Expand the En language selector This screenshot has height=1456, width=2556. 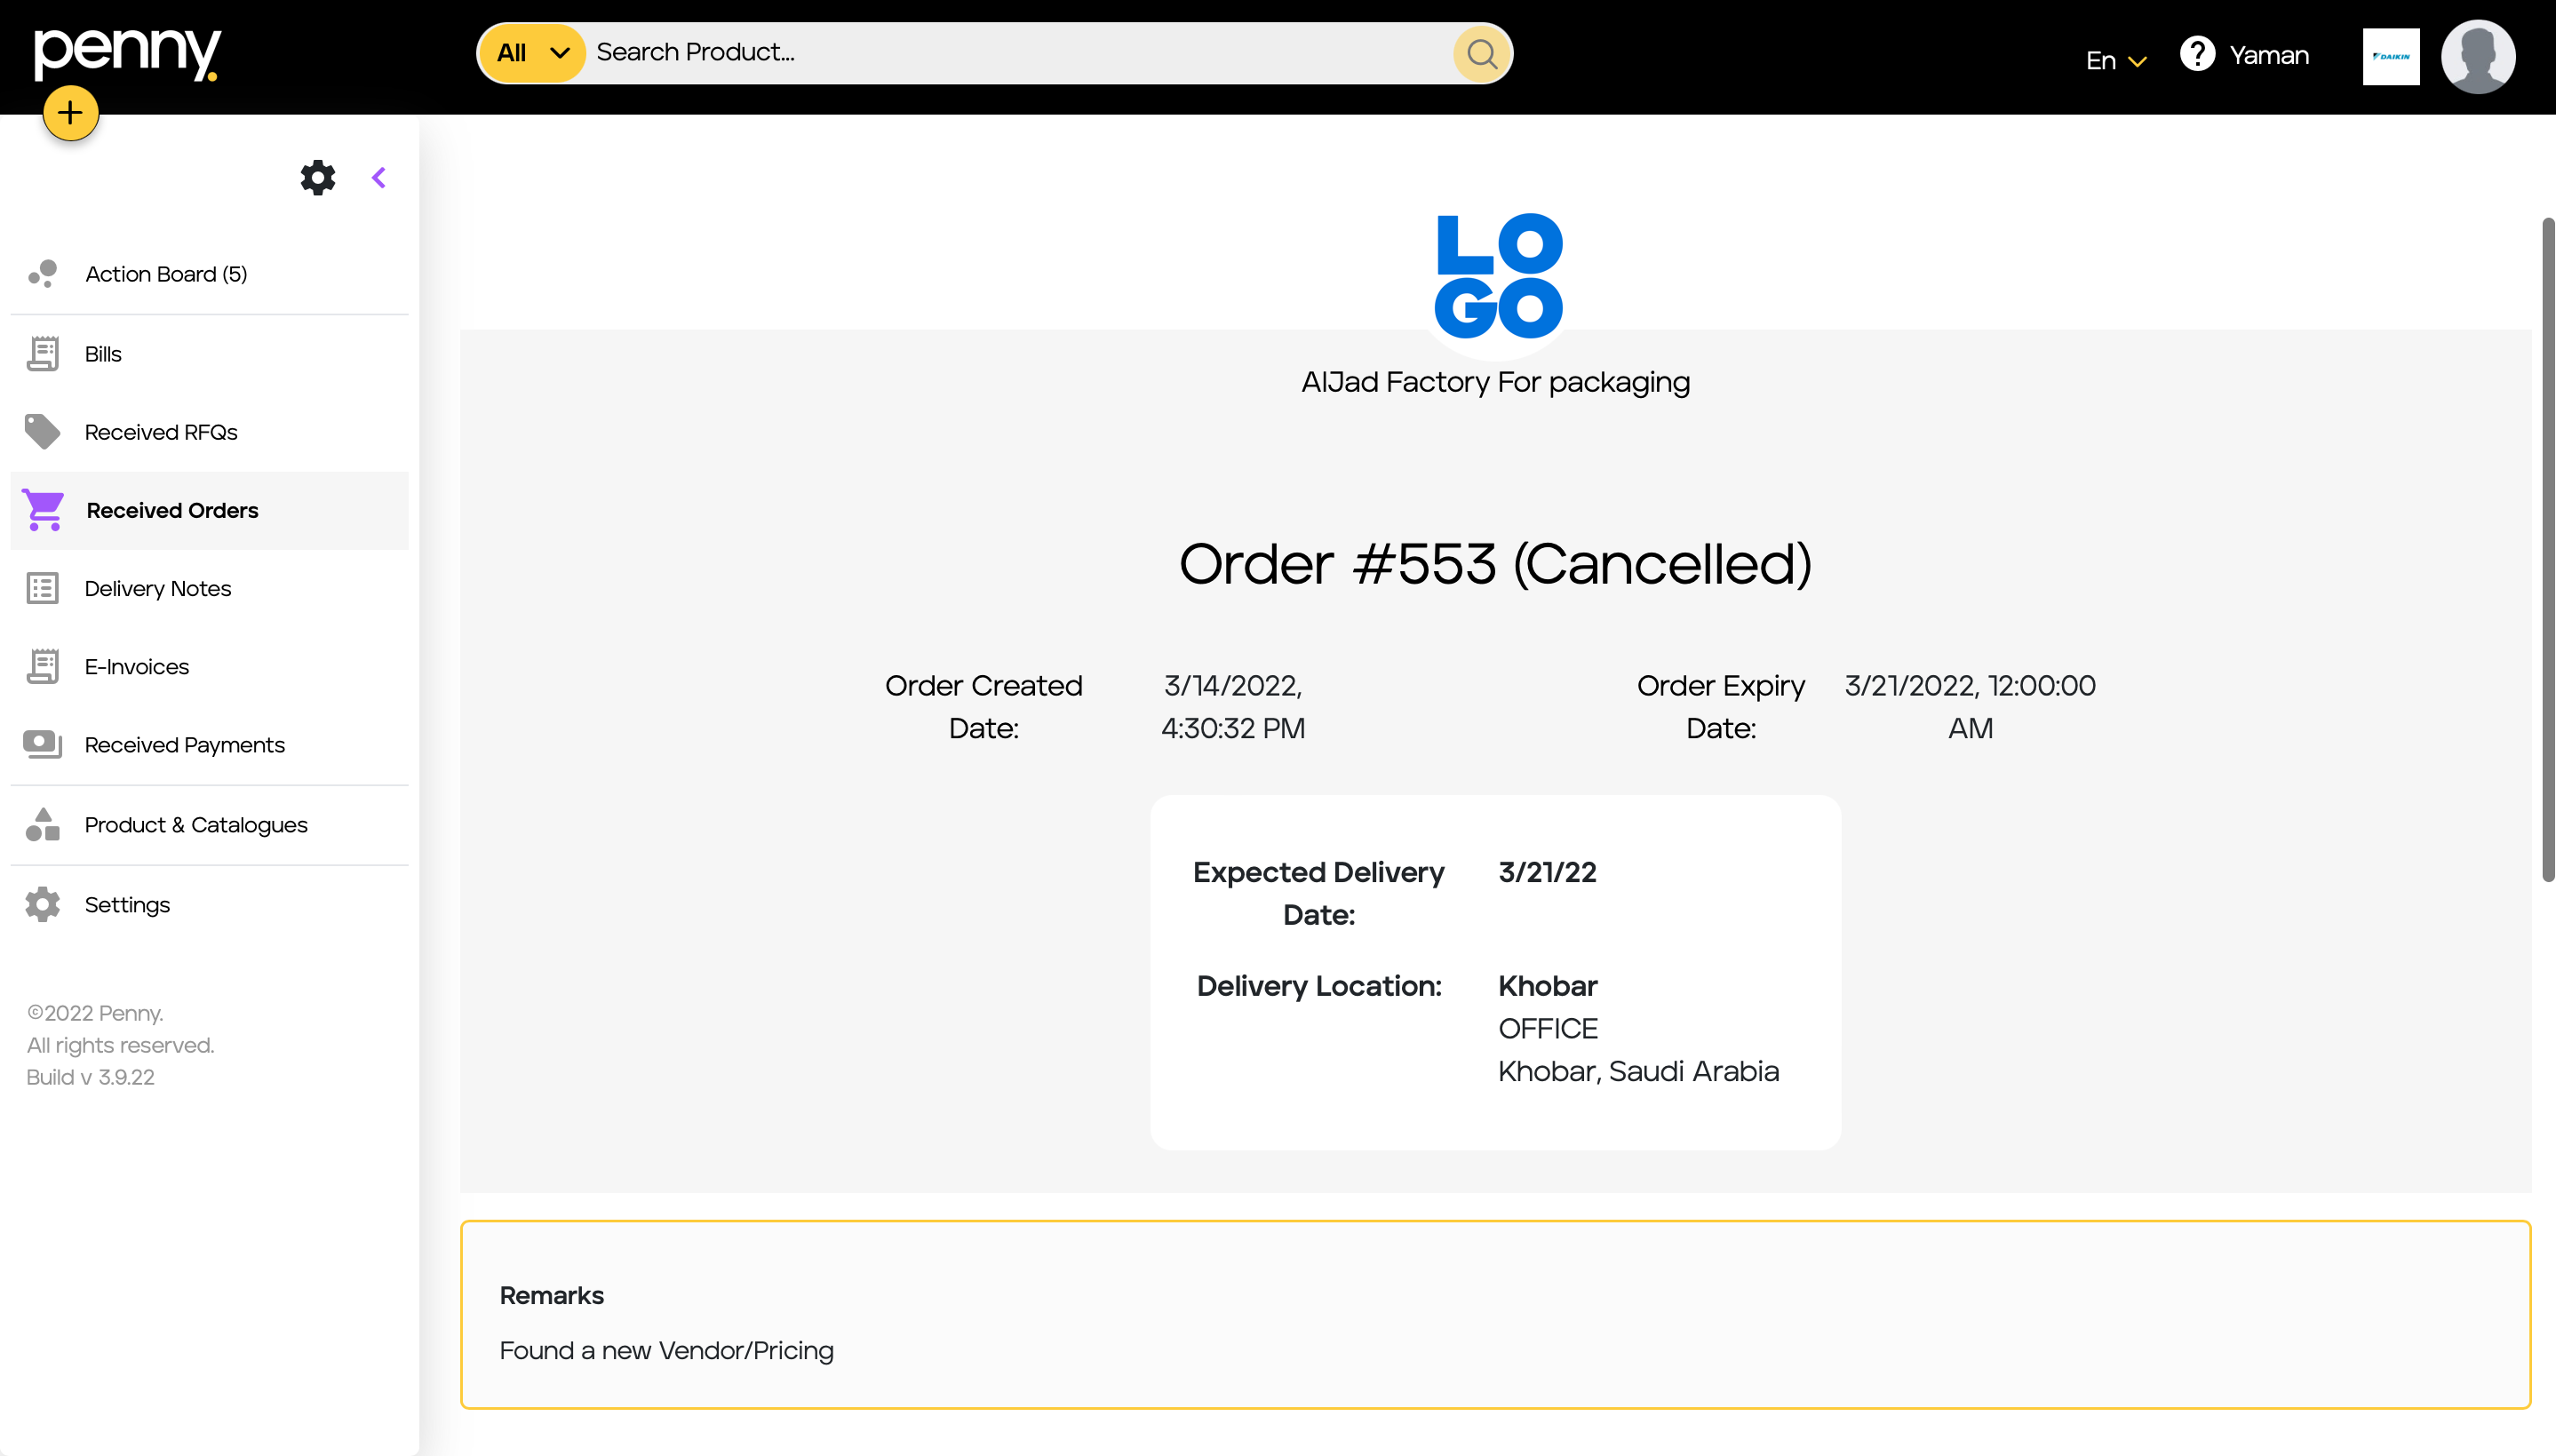pos(2116,61)
